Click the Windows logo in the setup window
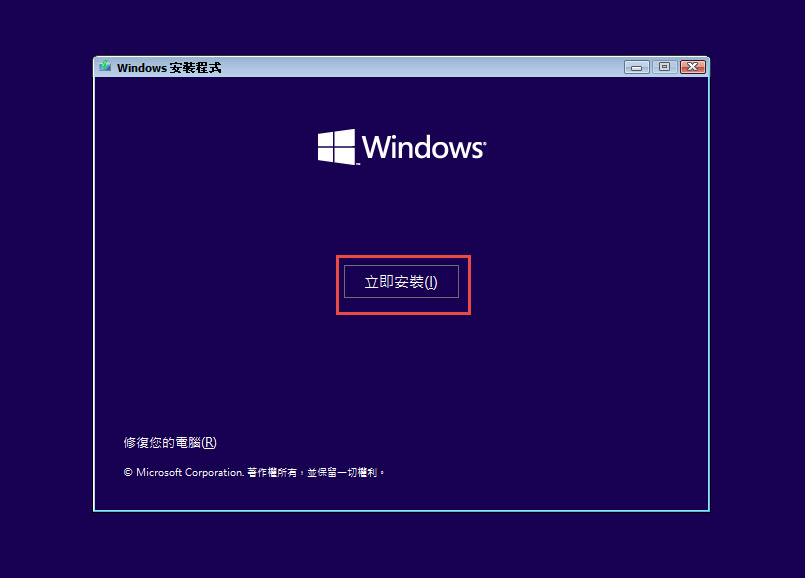The height and width of the screenshot is (578, 805). (x=401, y=147)
